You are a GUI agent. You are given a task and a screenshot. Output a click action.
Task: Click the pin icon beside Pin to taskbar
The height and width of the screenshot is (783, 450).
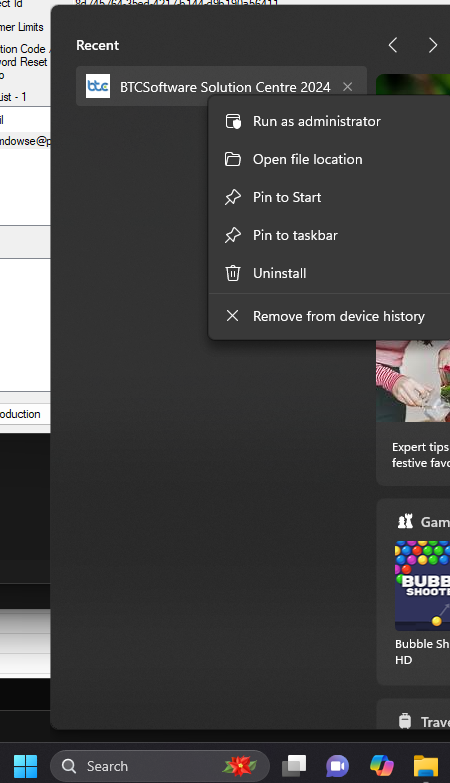[x=233, y=235]
